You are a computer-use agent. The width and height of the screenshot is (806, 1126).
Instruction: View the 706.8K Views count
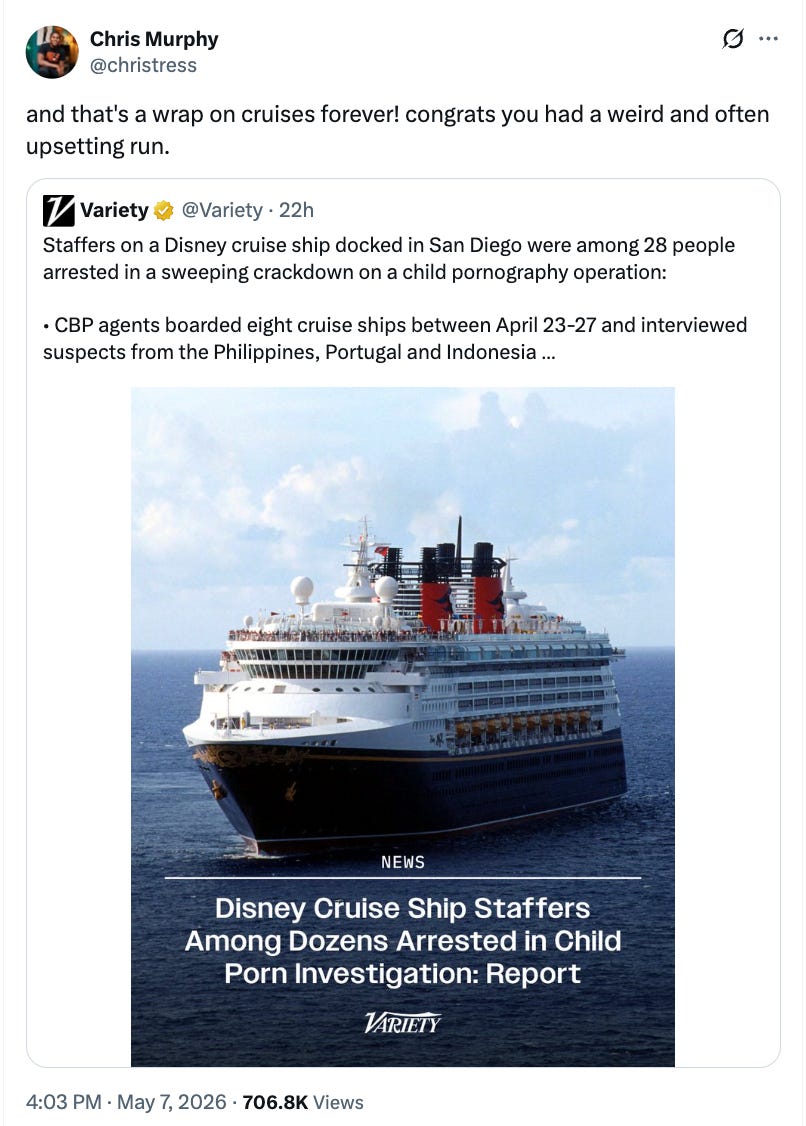click(x=303, y=1102)
